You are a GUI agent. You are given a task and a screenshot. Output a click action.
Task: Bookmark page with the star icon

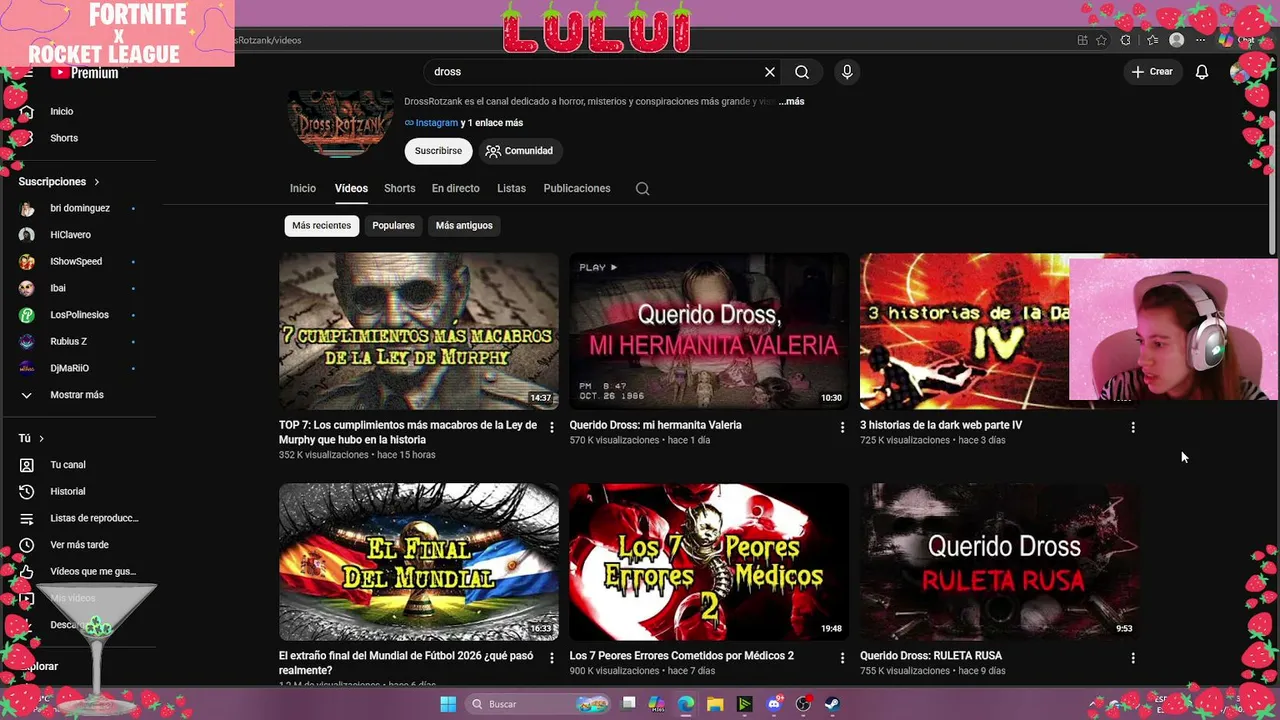1101,40
